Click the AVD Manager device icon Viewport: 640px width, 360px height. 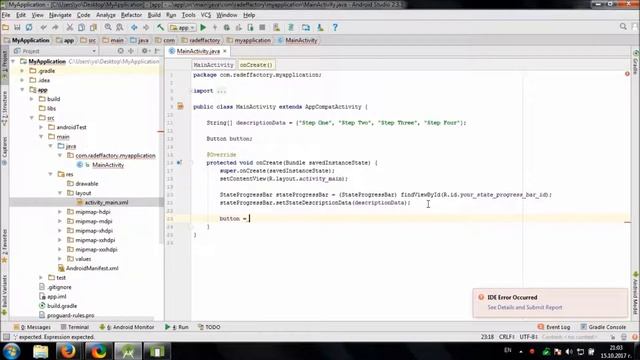tap(276, 27)
